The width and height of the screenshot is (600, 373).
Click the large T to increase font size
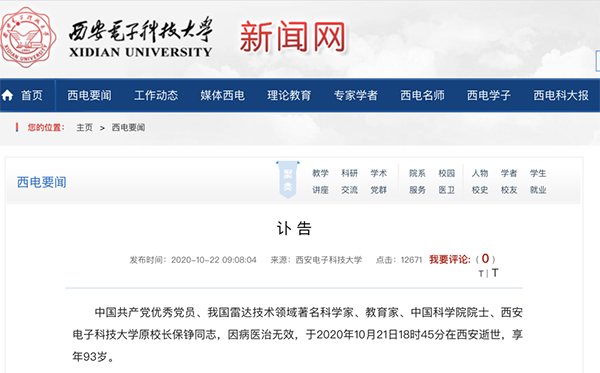point(495,273)
